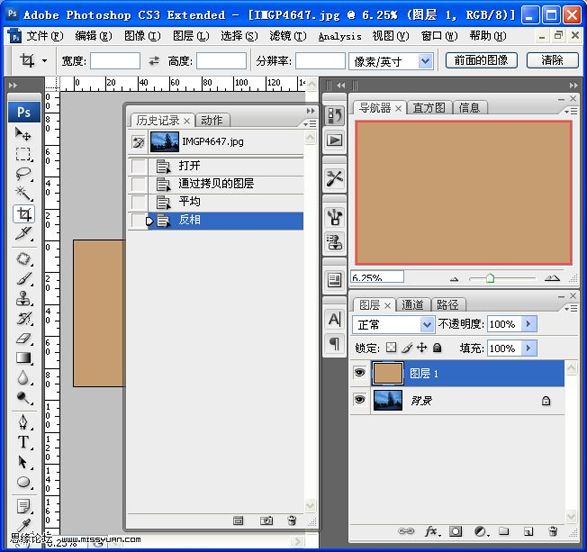The height and width of the screenshot is (552, 587).
Task: Open the Tool Presets dock icon
Action: pyautogui.click(x=334, y=179)
